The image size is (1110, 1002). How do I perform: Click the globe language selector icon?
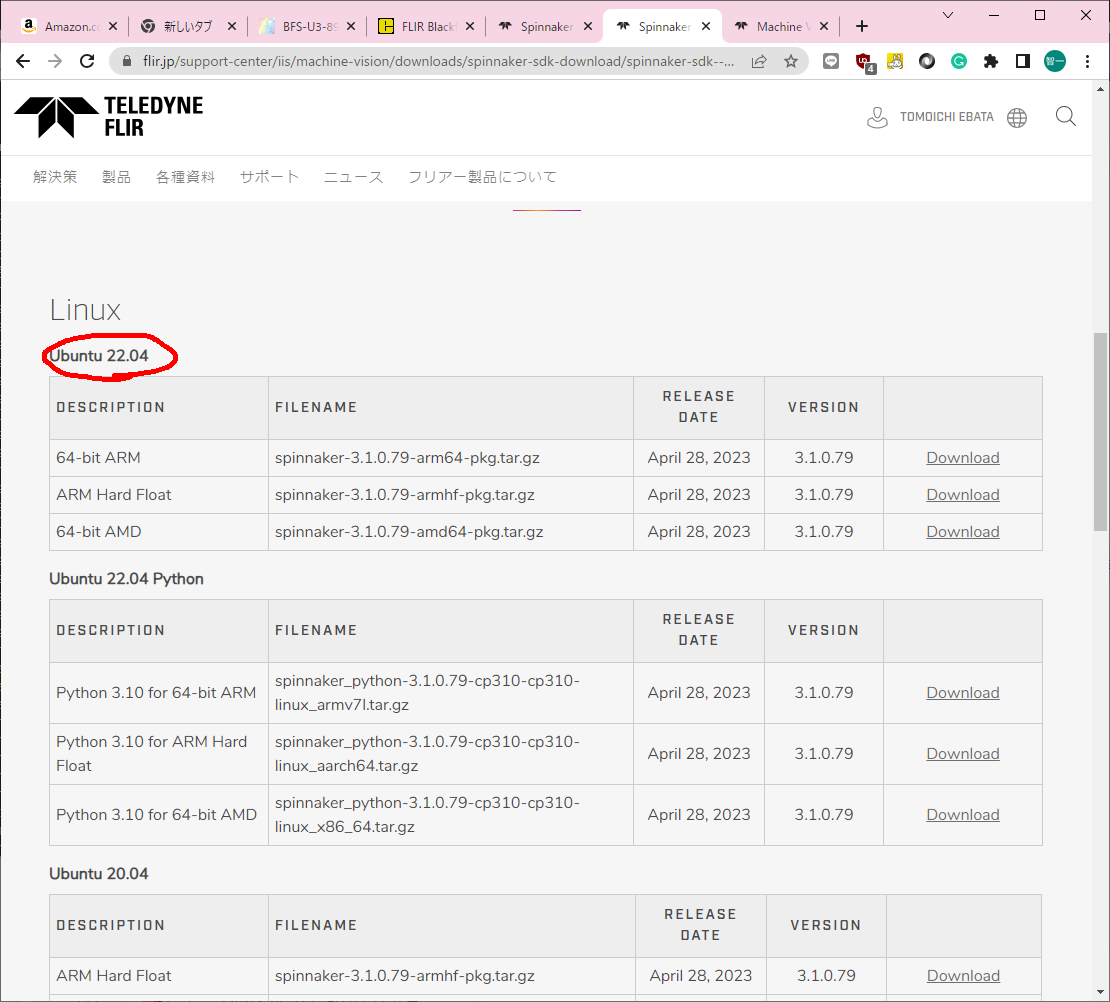coord(1017,118)
